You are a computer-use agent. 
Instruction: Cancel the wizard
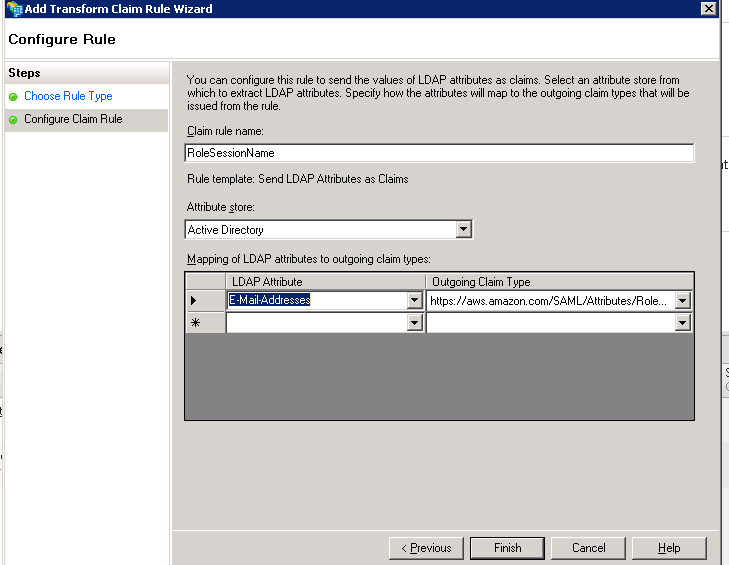[x=588, y=548]
